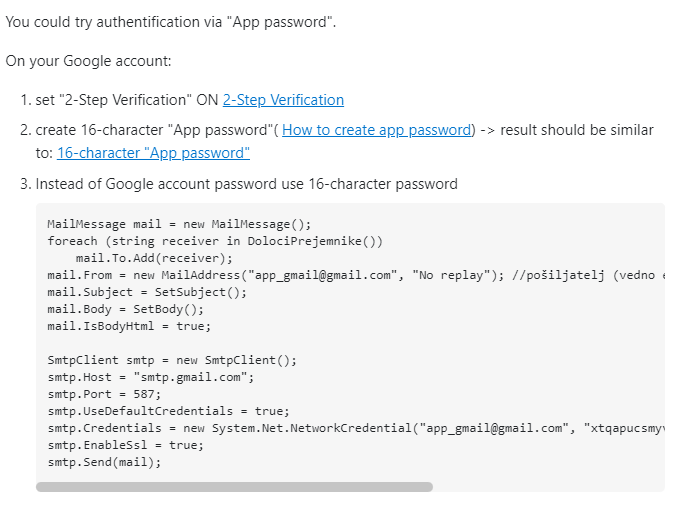
Task: Click the "smtp.UseDefaultCredentials = true;" line
Action: (168, 411)
